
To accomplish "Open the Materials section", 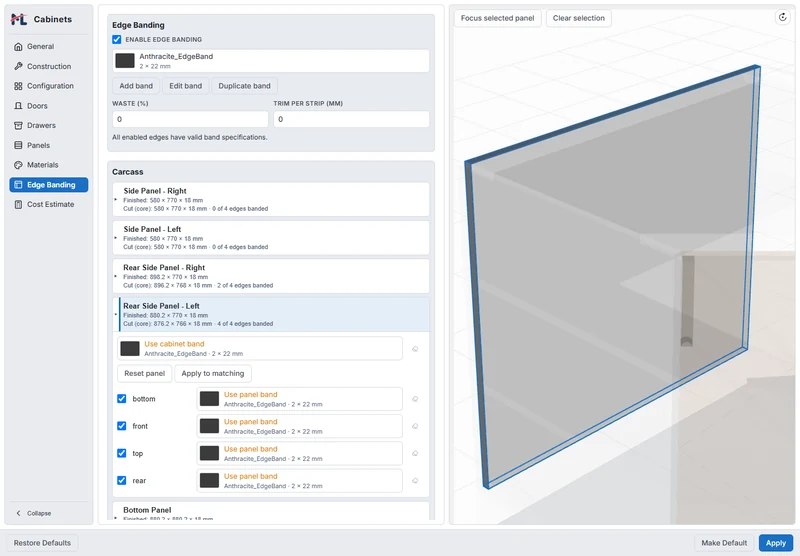I will point(48,165).
